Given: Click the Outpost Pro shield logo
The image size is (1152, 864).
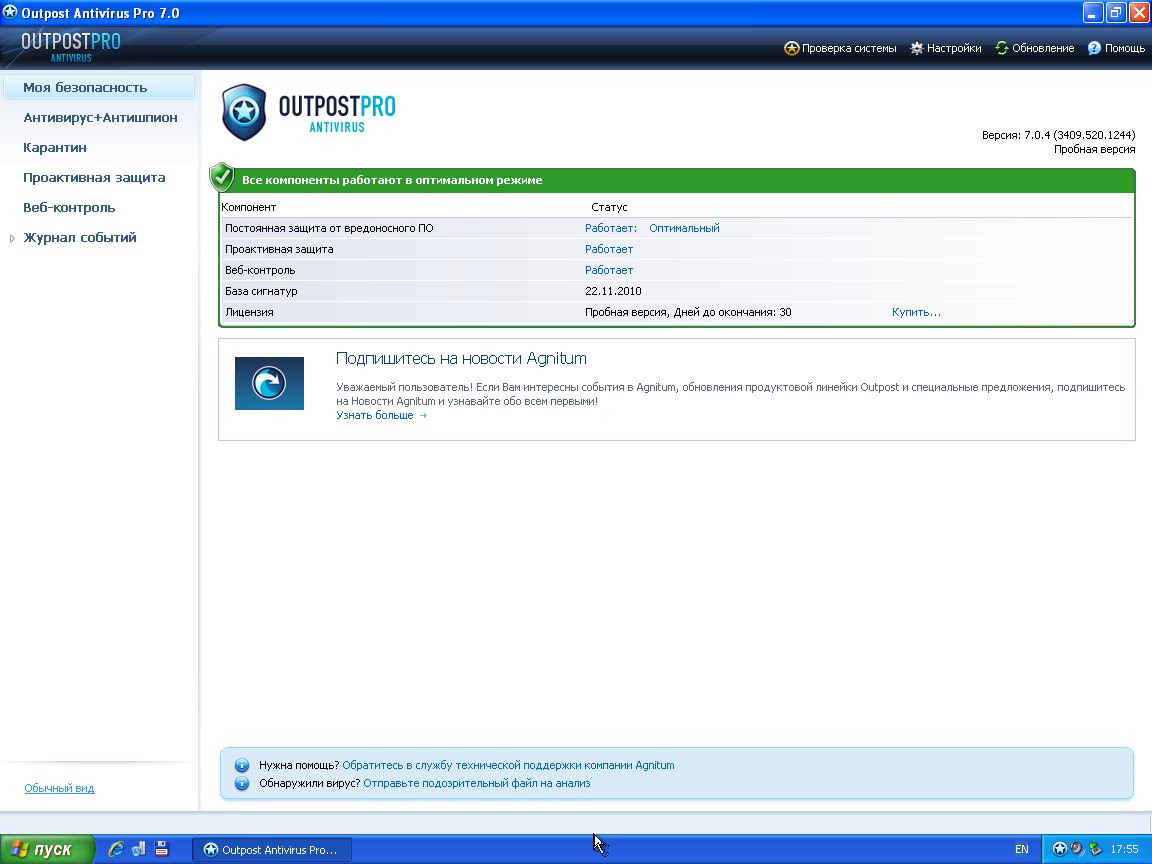Looking at the screenshot, I should tap(244, 112).
